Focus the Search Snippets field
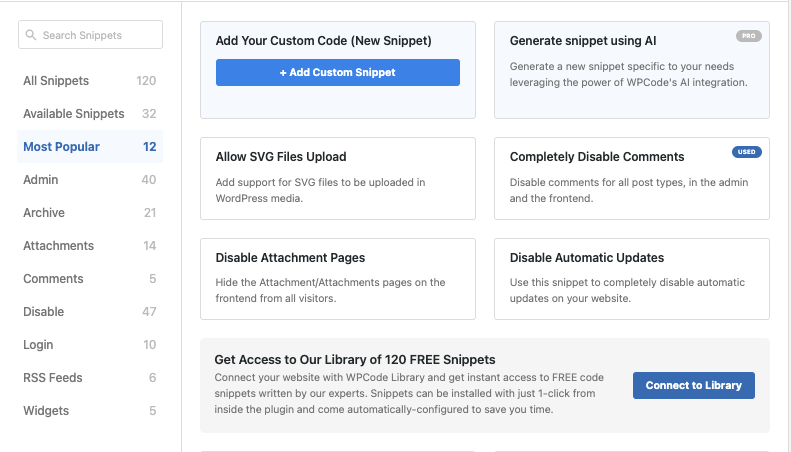This screenshot has height=452, width=791. pos(90,35)
